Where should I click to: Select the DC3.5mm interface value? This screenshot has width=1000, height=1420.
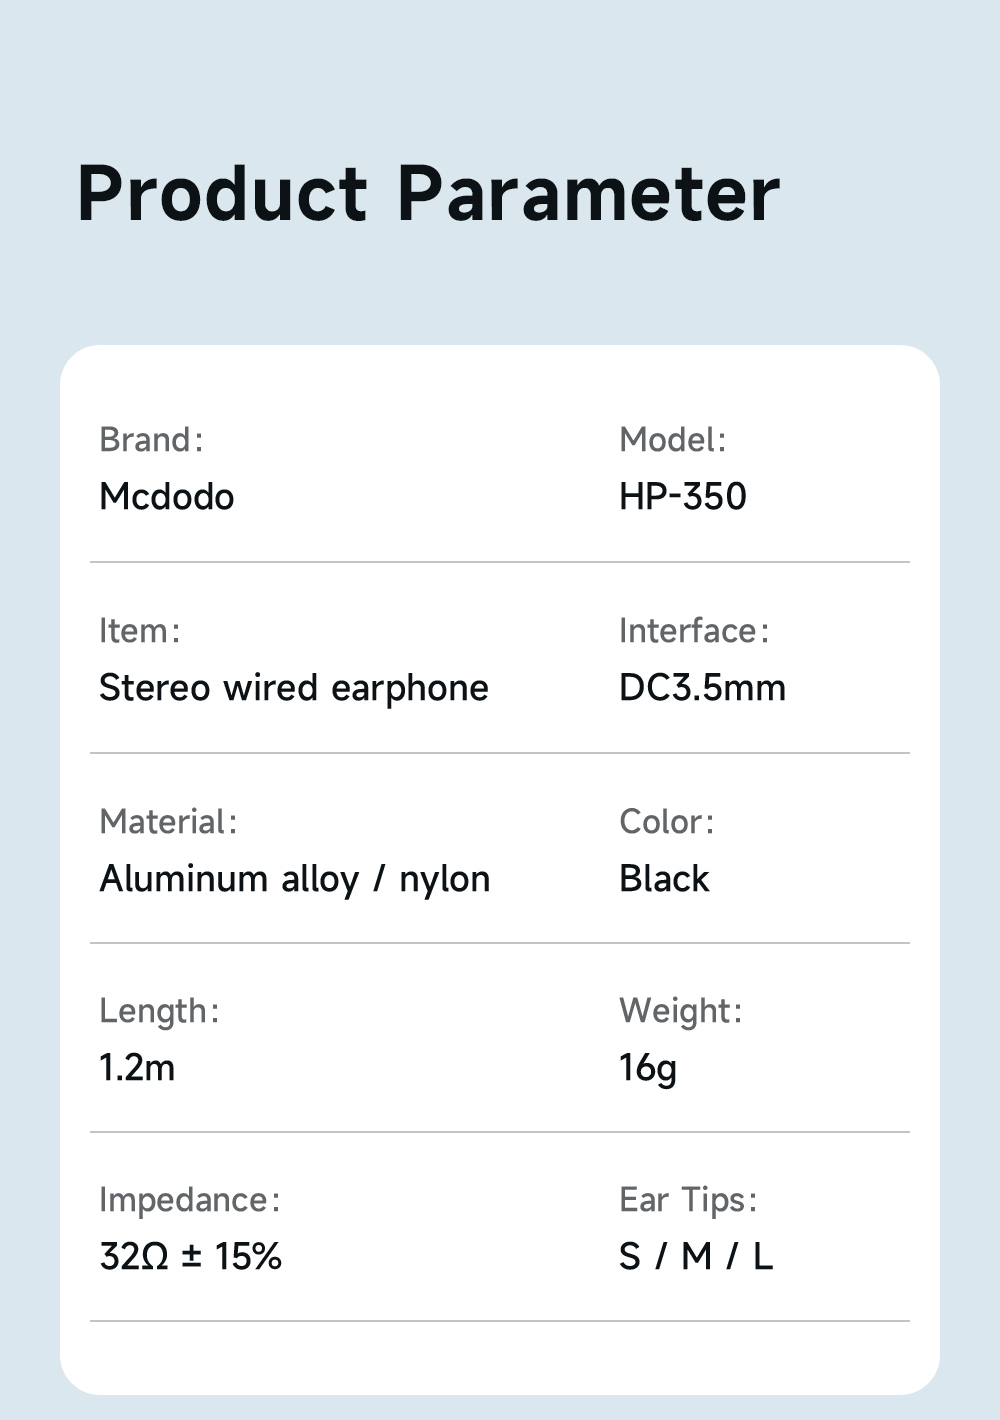[x=702, y=688]
